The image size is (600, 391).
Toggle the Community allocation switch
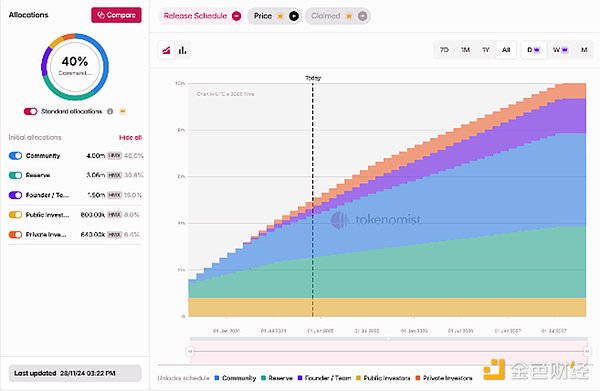click(15, 156)
